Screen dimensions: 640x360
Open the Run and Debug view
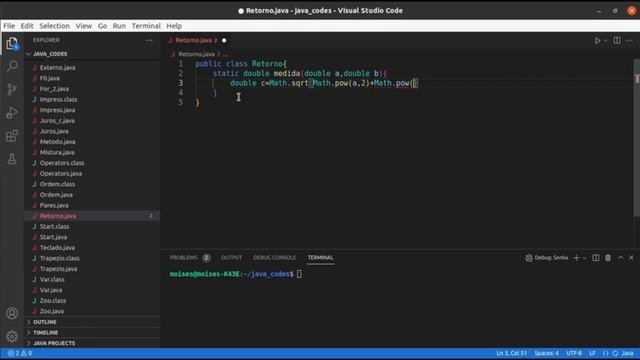12,112
